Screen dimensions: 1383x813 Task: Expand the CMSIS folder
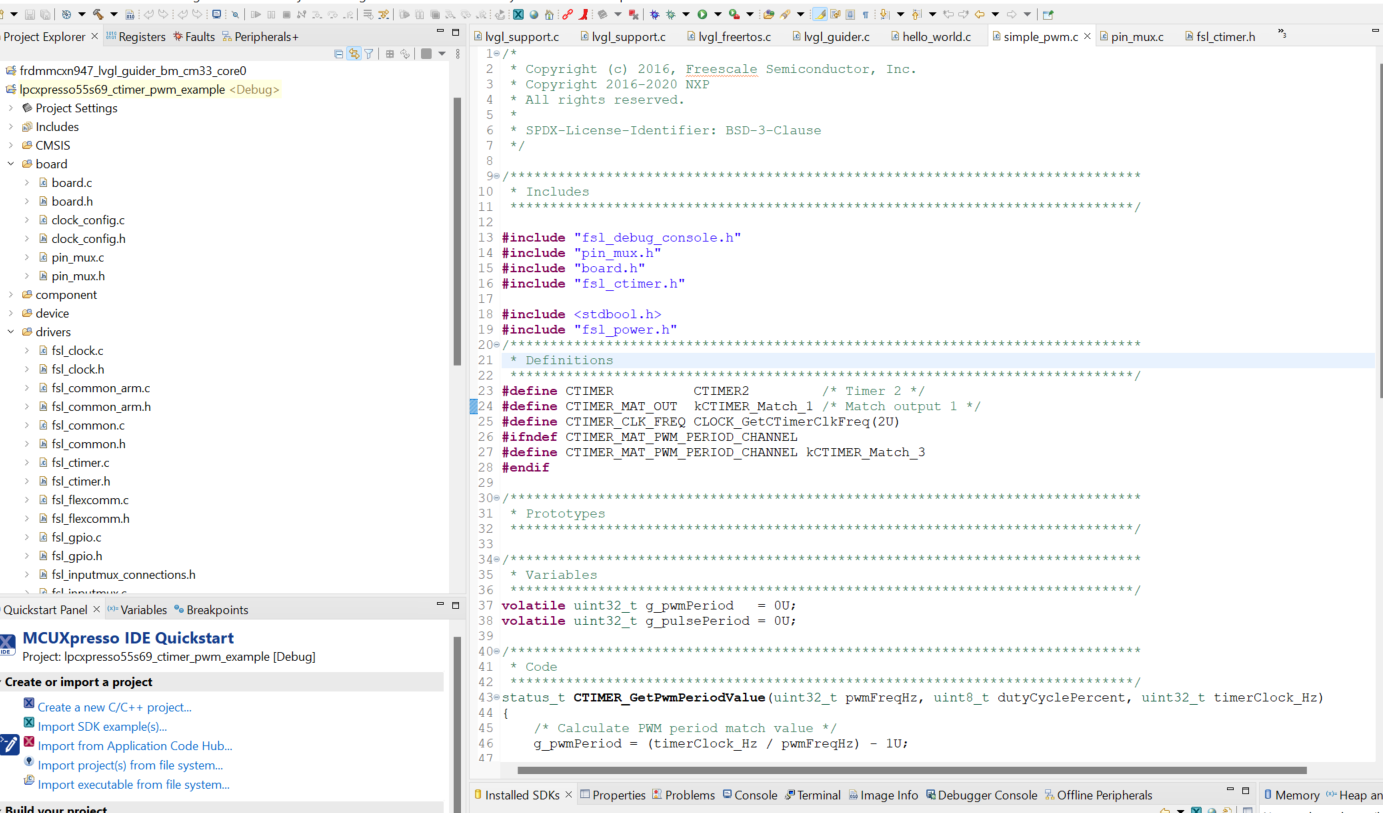(11, 145)
